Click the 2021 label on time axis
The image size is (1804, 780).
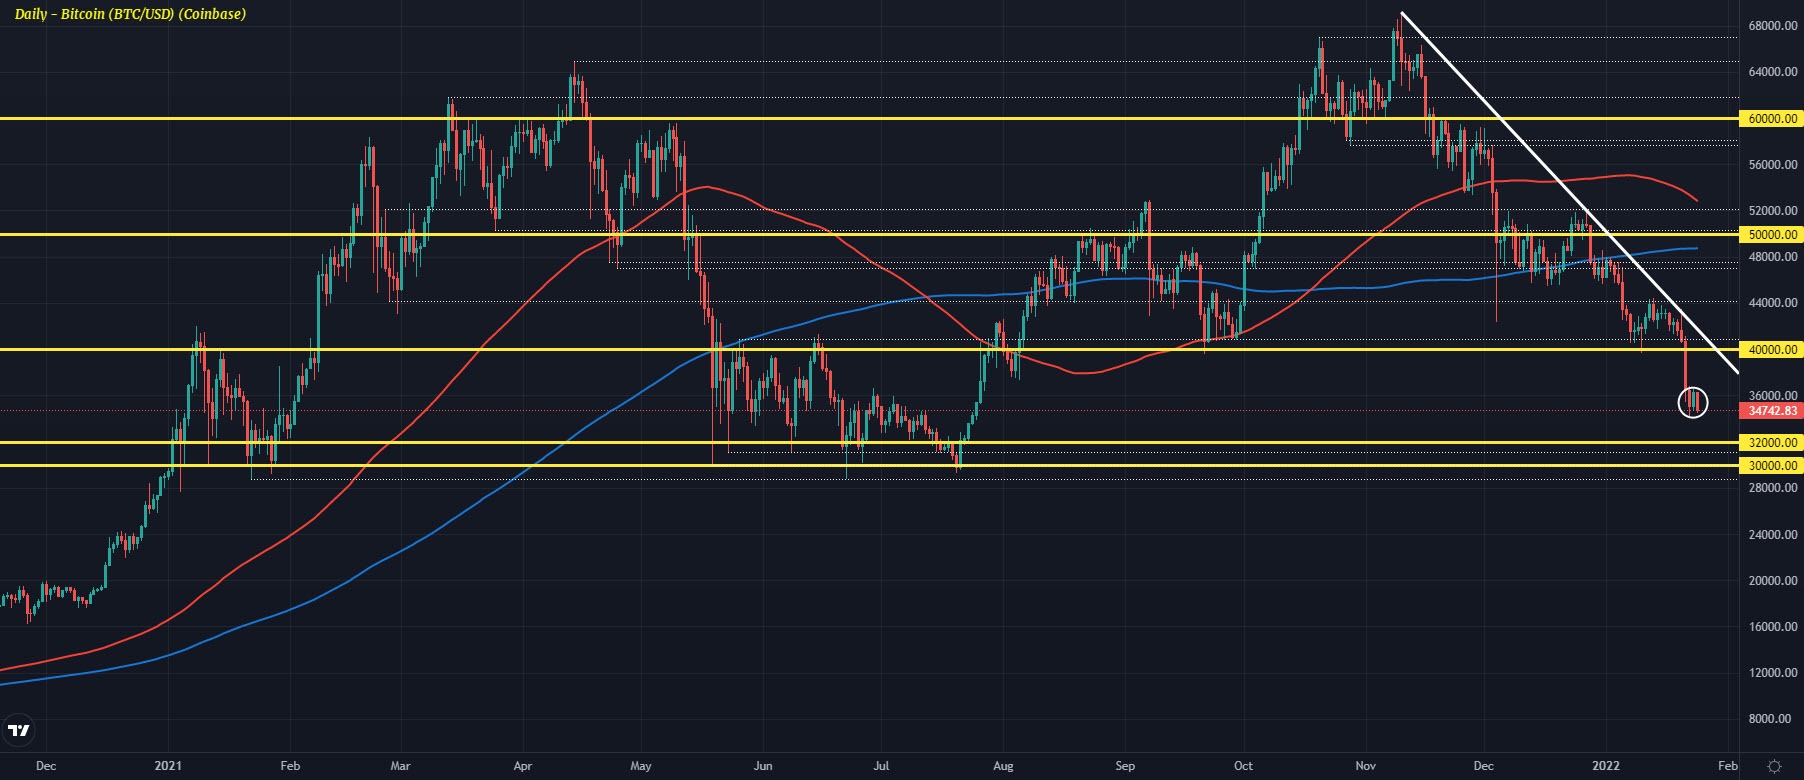click(x=169, y=766)
